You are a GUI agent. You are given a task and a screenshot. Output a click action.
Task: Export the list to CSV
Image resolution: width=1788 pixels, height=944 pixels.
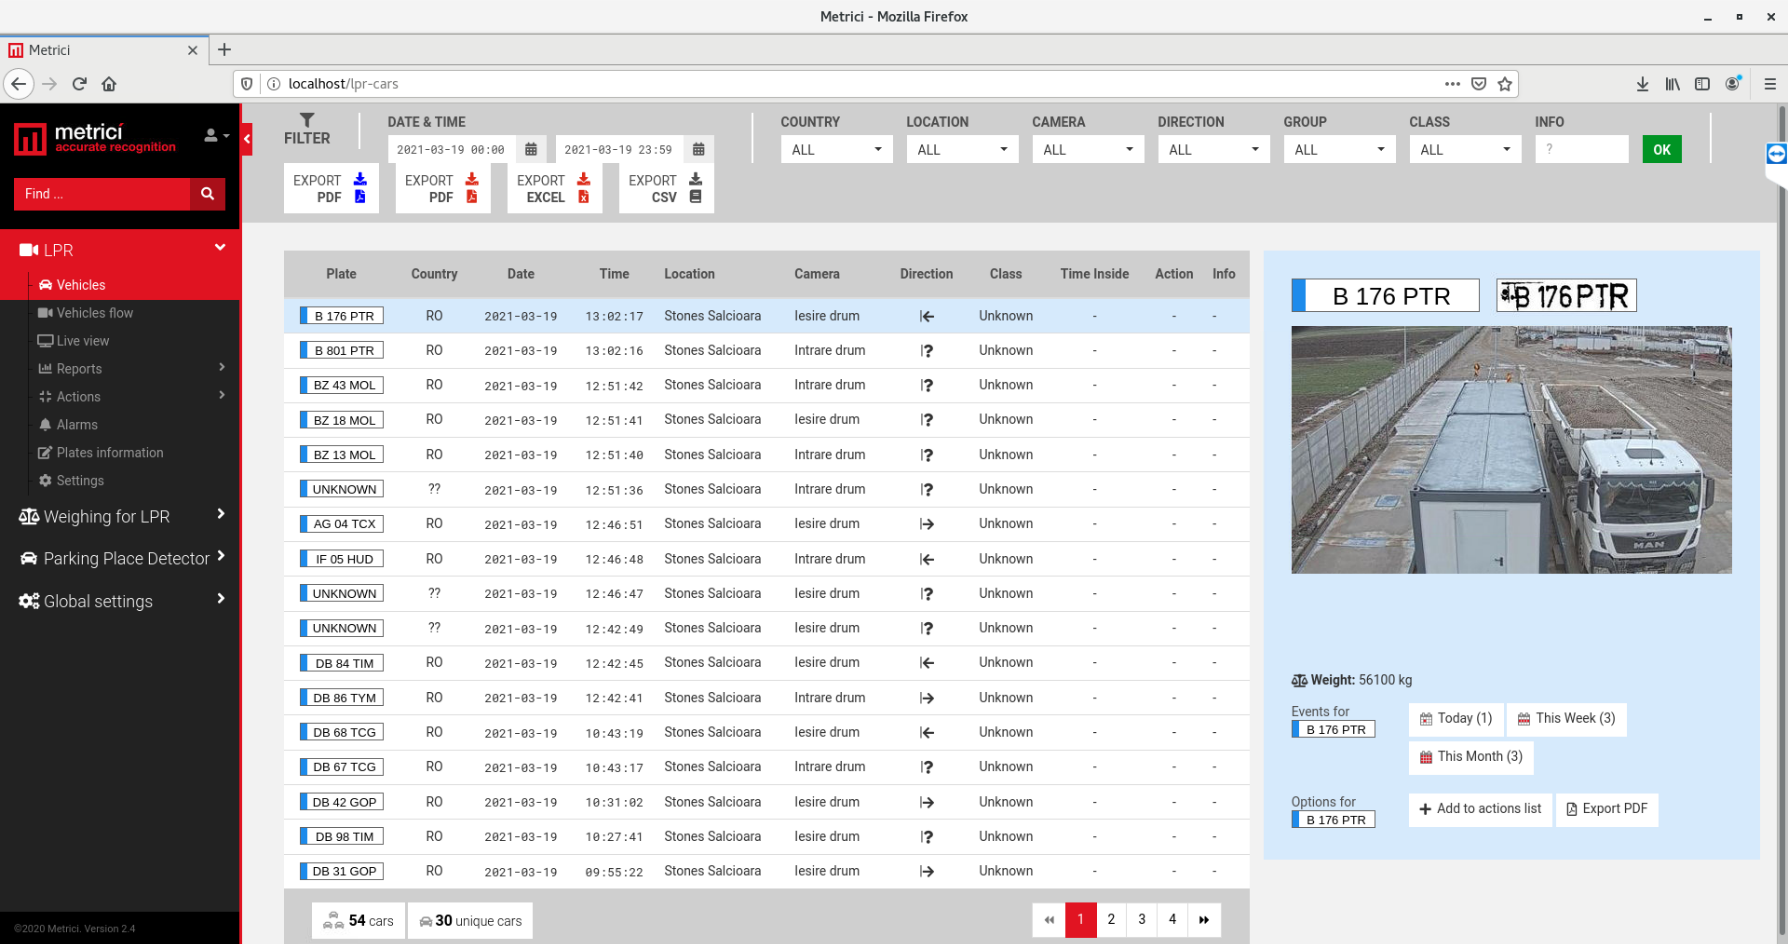[x=666, y=189]
